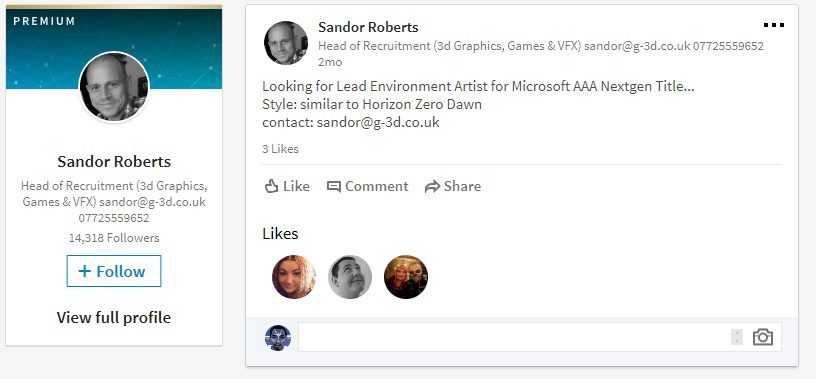The image size is (816, 379).
Task: Open the first liker with red hair
Action: pyautogui.click(x=294, y=277)
